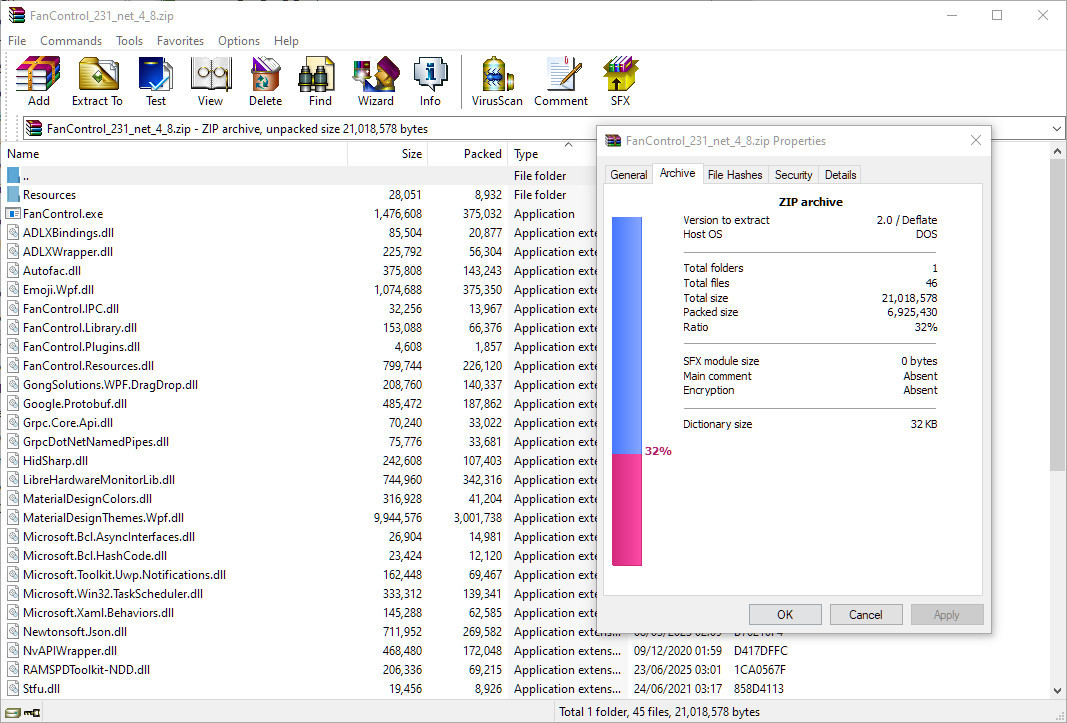The height and width of the screenshot is (723, 1067).
Task: Click the Apply button
Action: pyautogui.click(x=947, y=615)
